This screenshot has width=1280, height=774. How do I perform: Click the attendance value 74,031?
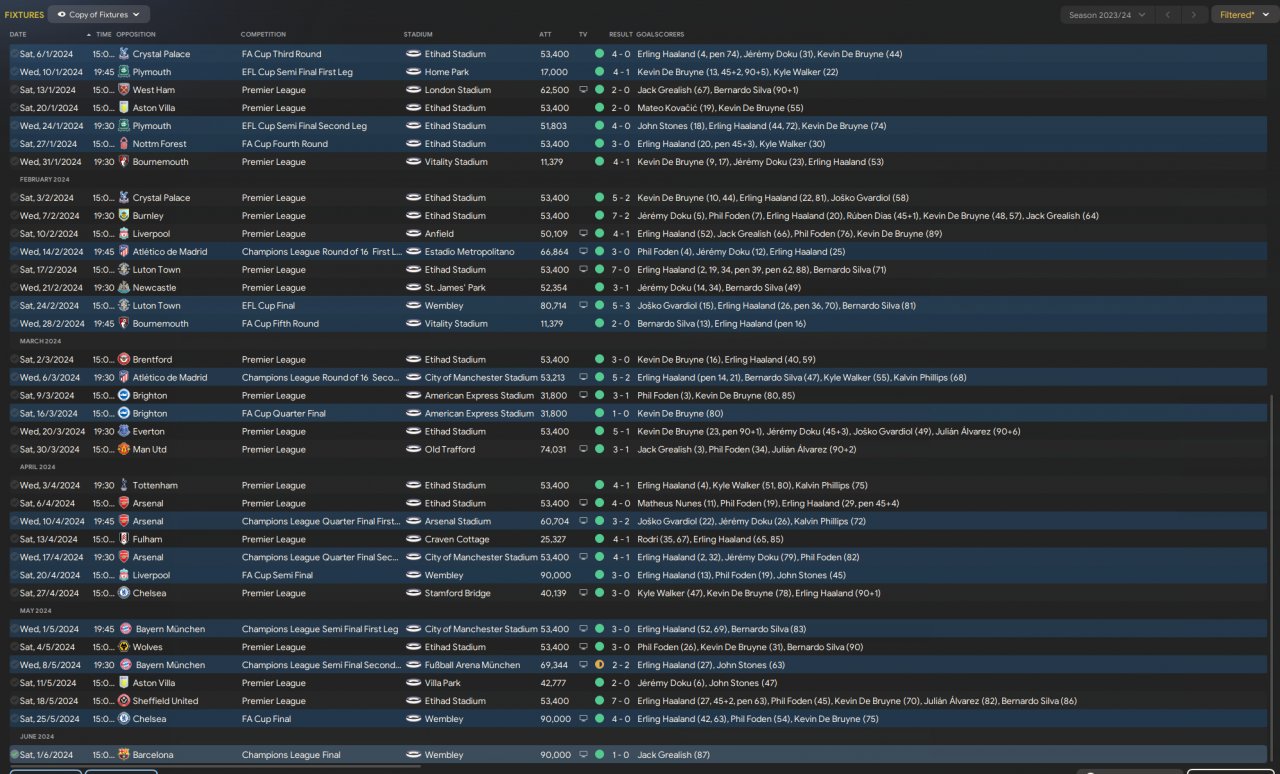coord(555,450)
